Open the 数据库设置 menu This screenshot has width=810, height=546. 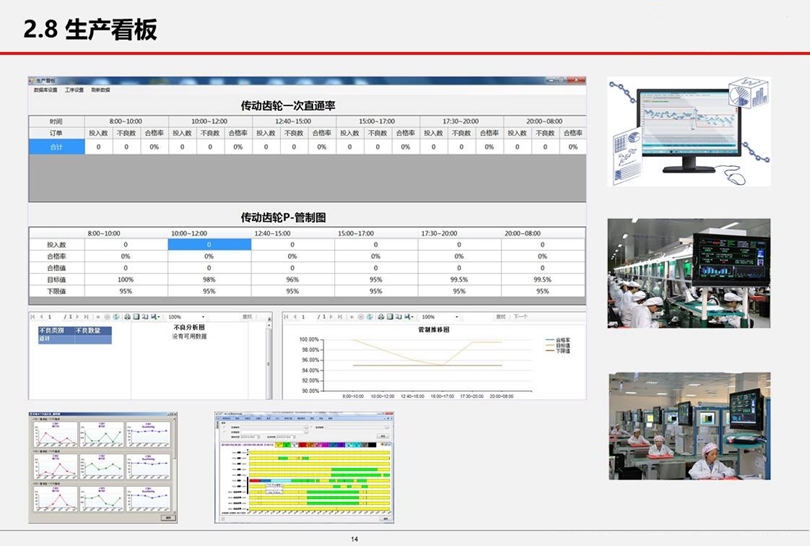pos(44,90)
